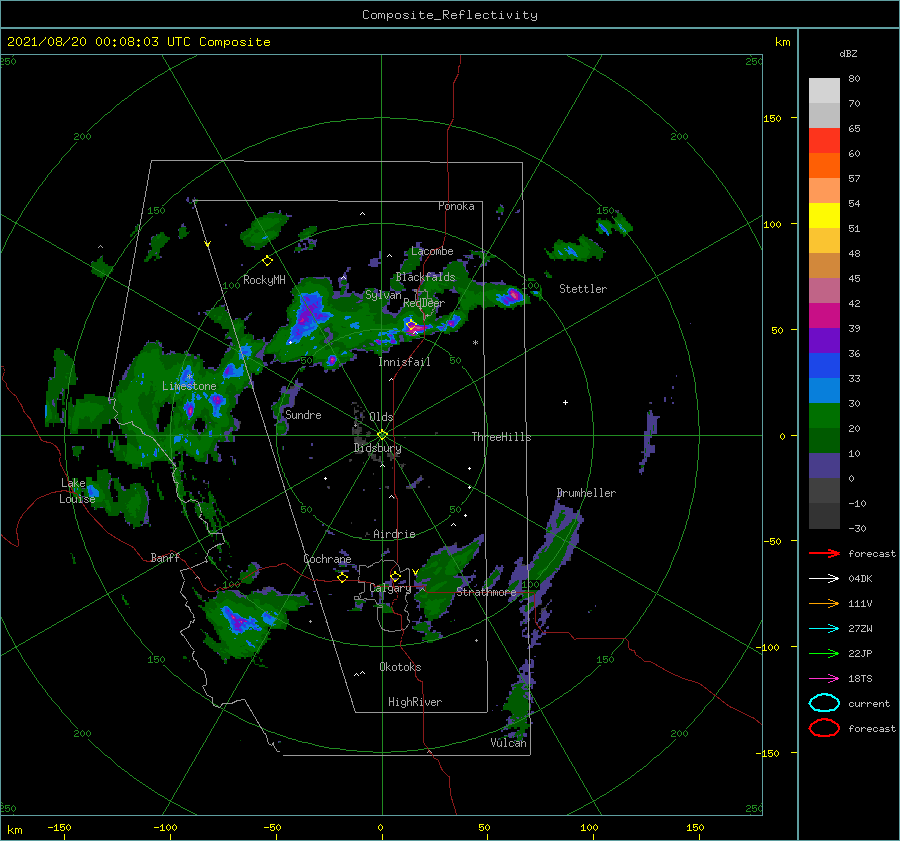Screen dimensions: 900x841
Task: Click the yellow diamond marker at Calgary
Action: [395, 576]
